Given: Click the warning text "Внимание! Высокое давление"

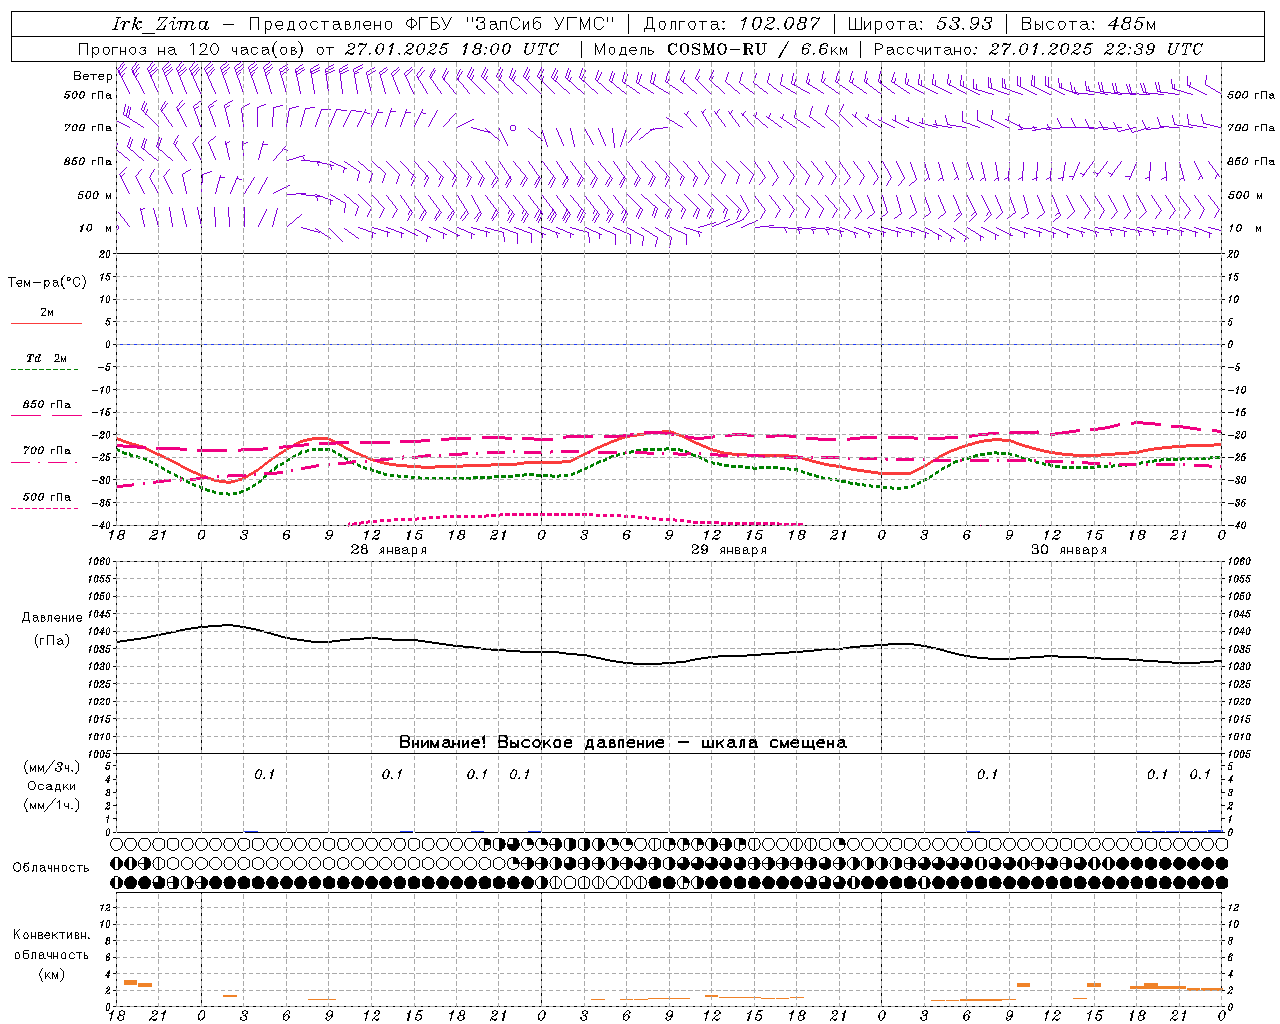Looking at the screenshot, I should 532,743.
